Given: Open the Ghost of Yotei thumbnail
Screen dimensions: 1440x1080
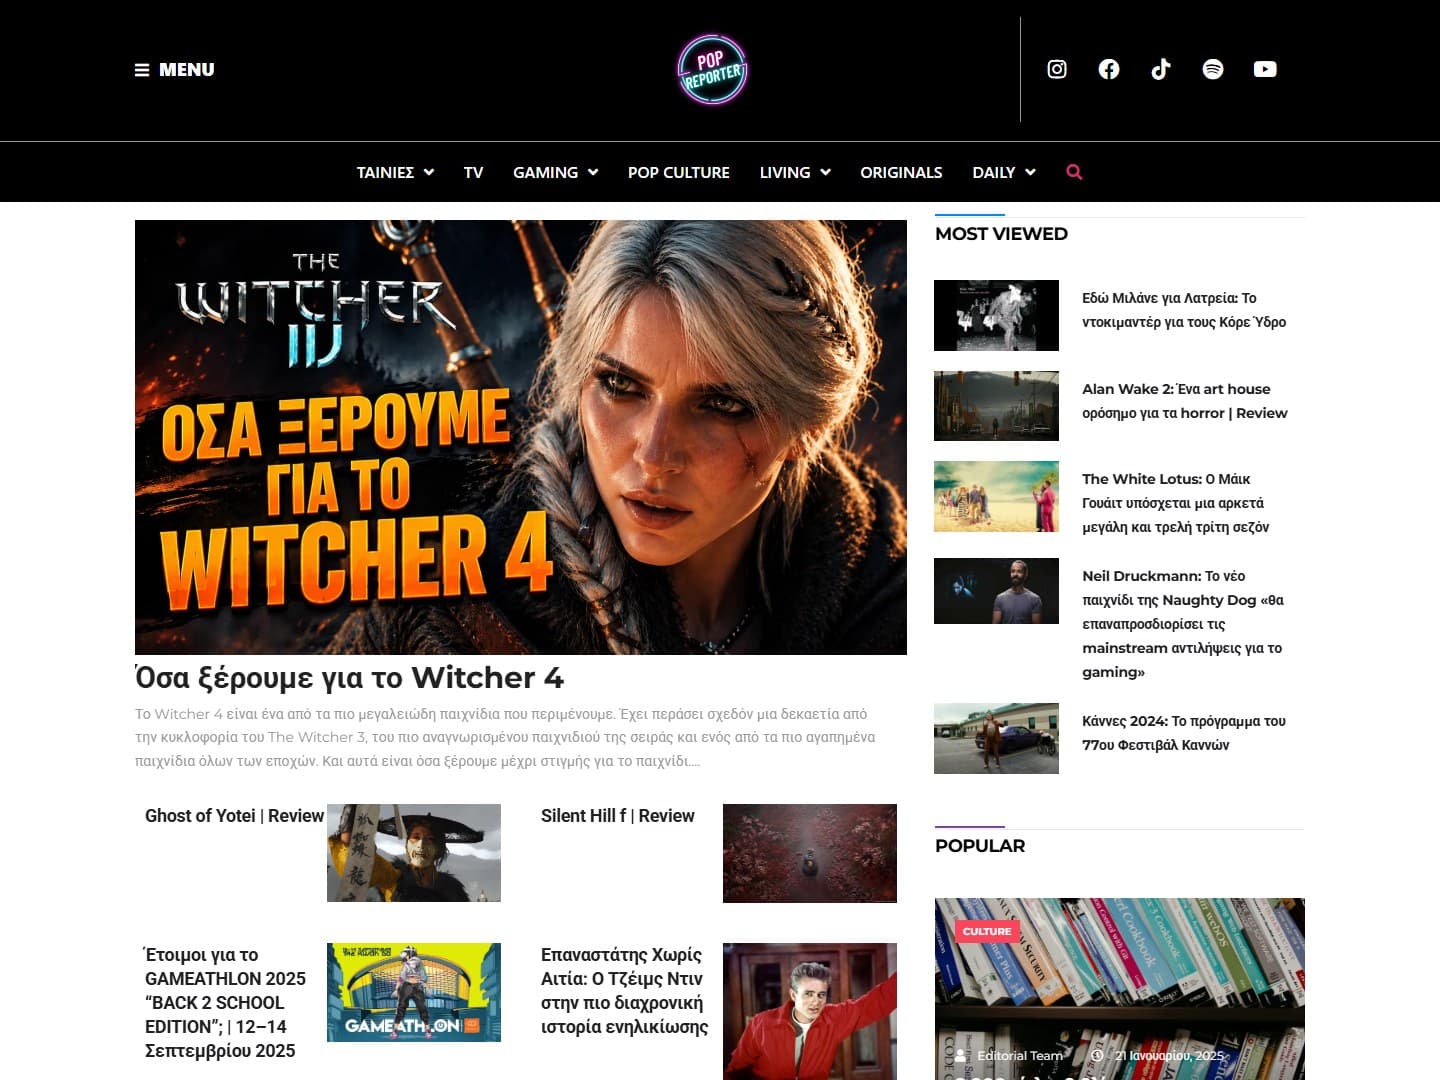Looking at the screenshot, I should pyautogui.click(x=414, y=853).
